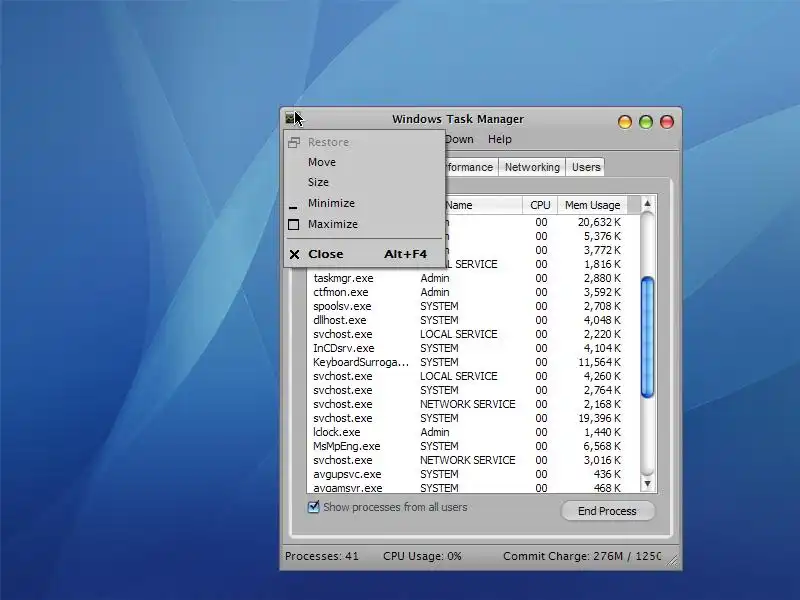Click the scrollbar down arrow

point(647,484)
